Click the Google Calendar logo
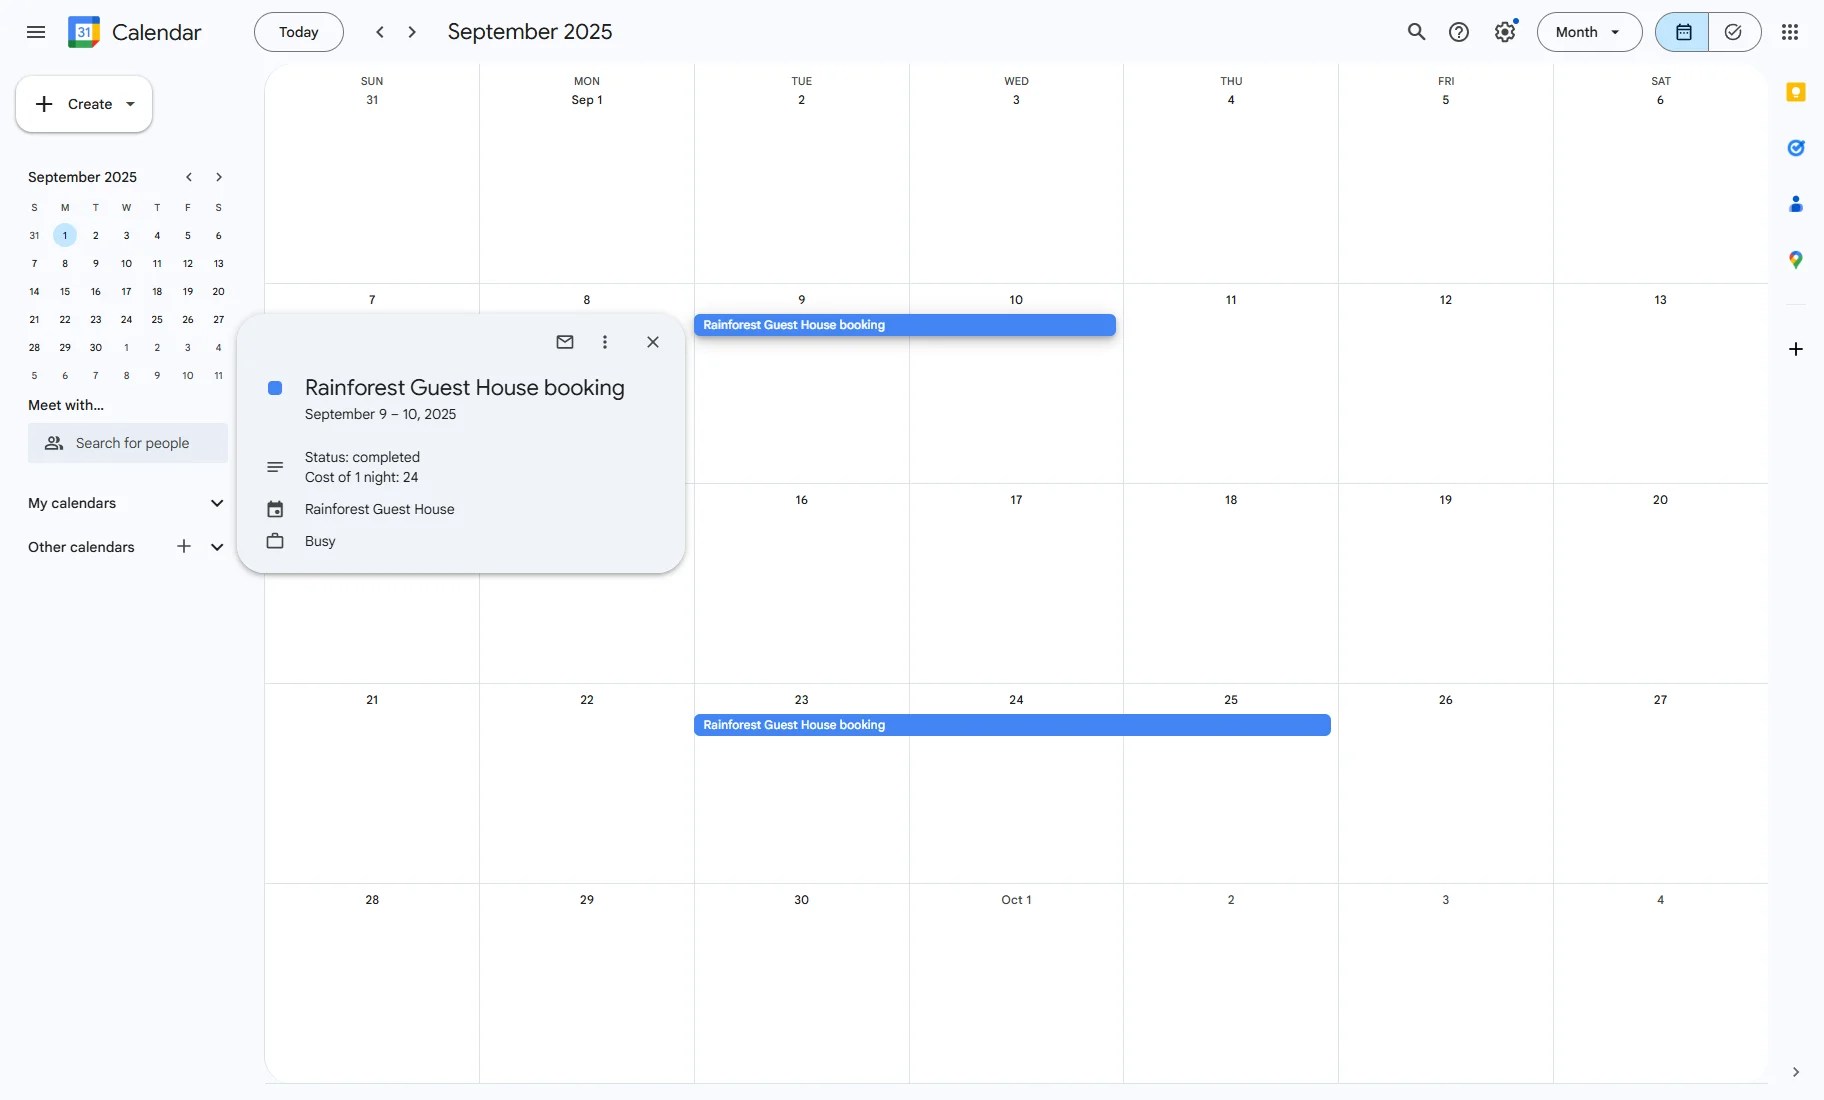Image resolution: width=1824 pixels, height=1100 pixels. (84, 32)
